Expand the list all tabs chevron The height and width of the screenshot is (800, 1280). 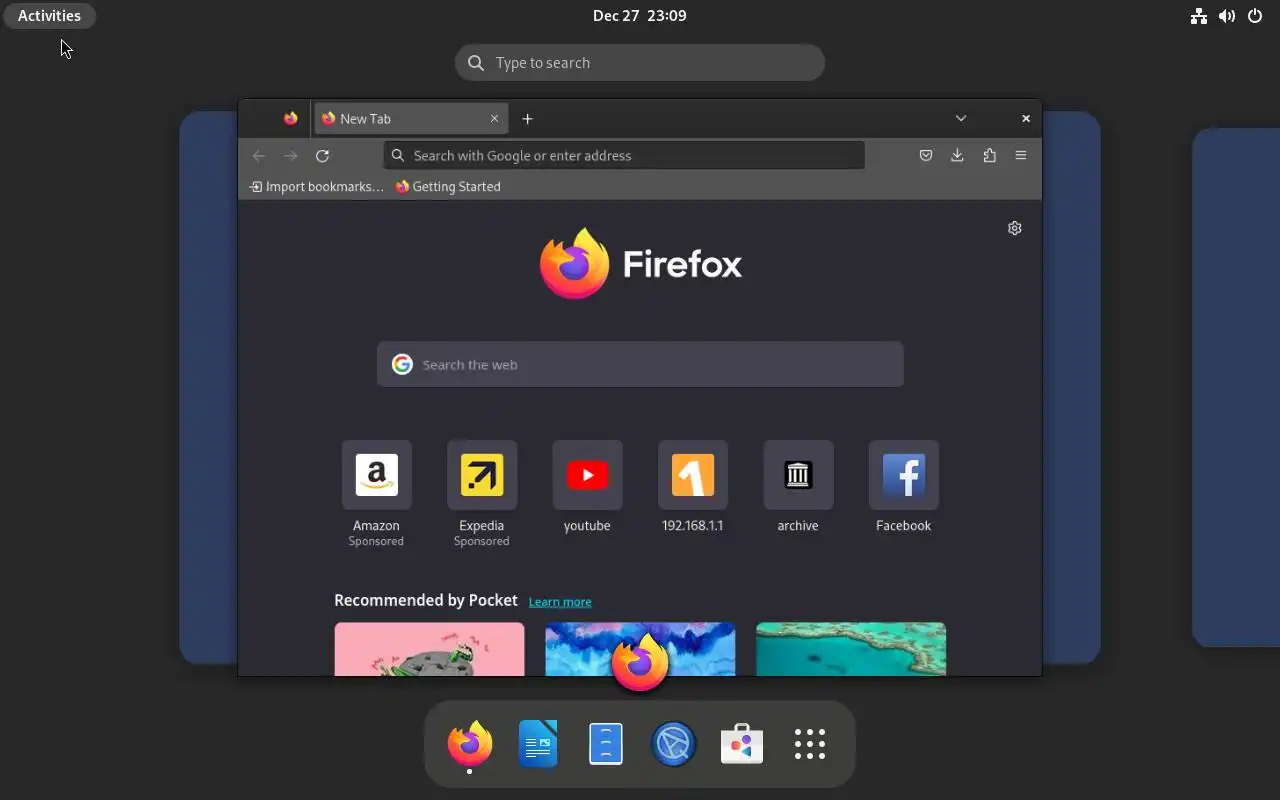[x=961, y=118]
